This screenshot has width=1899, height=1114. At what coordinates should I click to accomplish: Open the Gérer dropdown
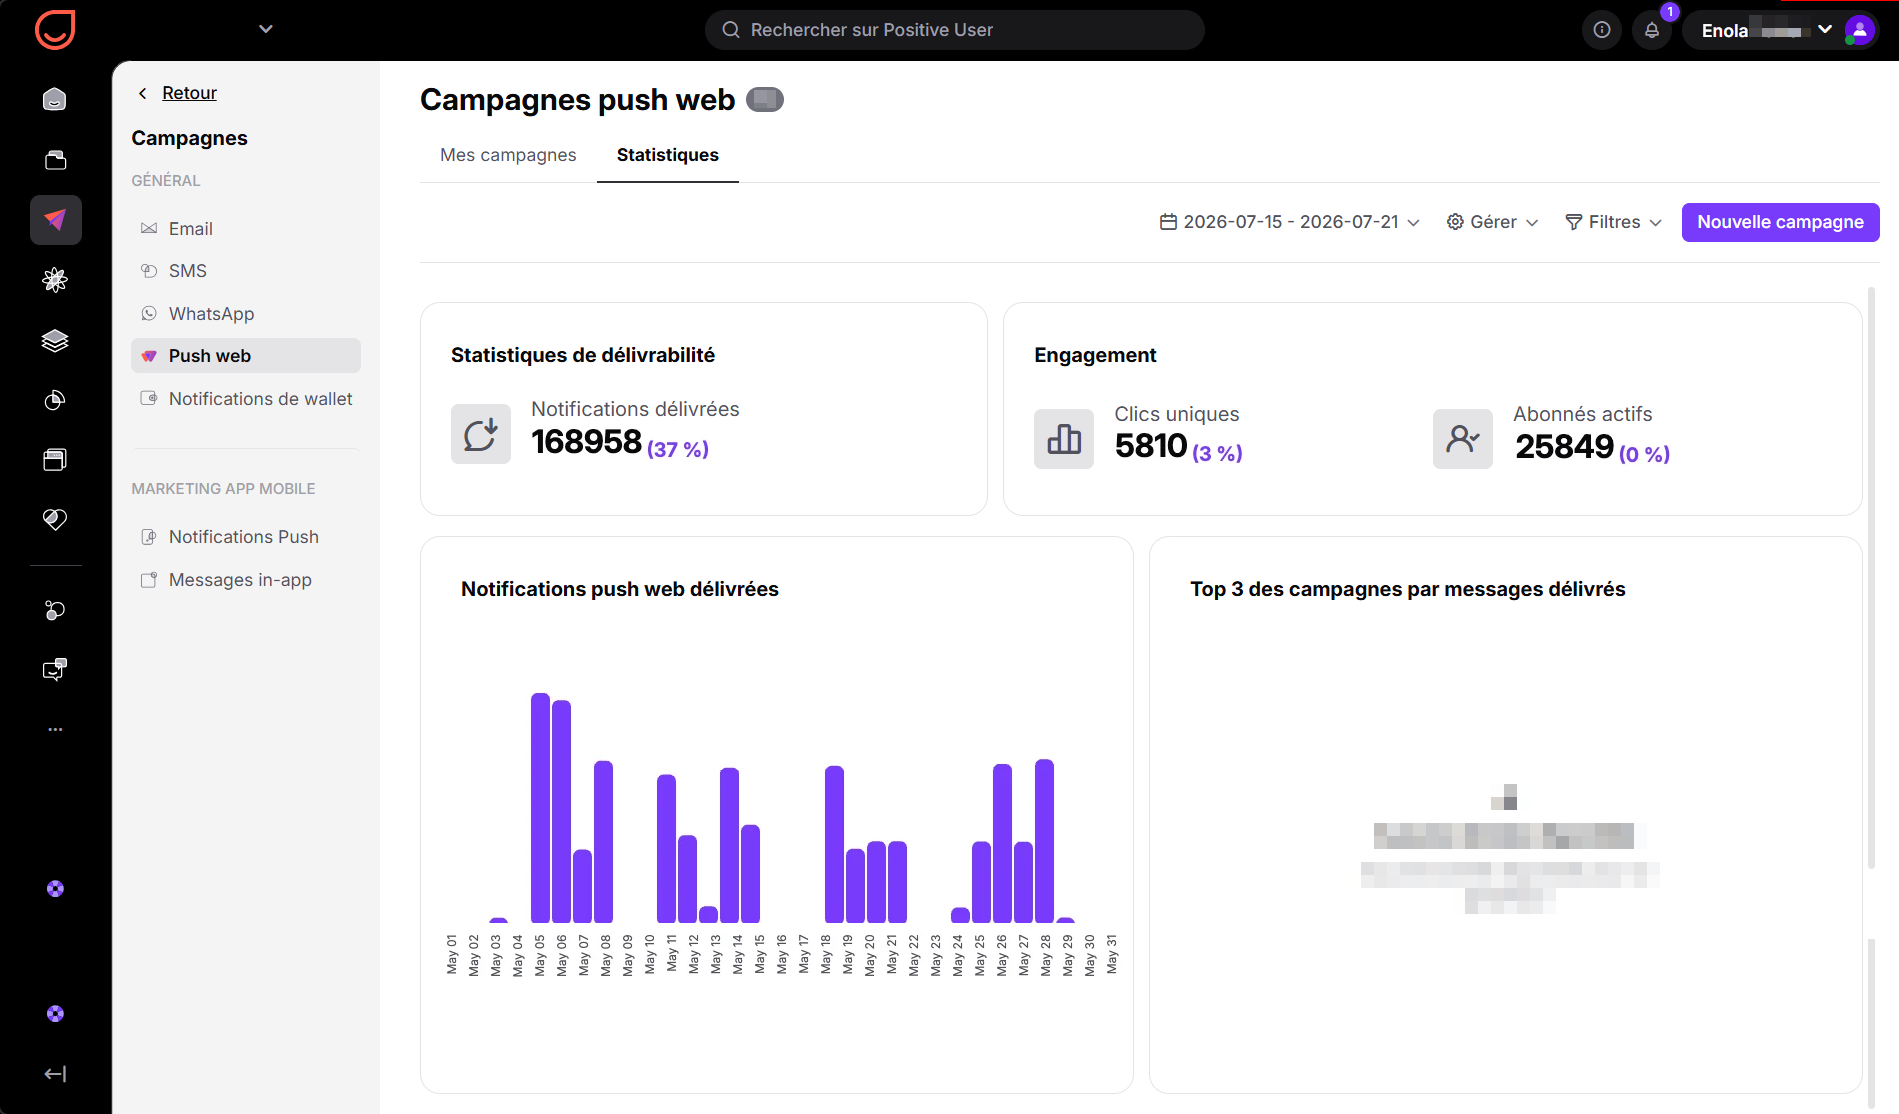pos(1493,222)
